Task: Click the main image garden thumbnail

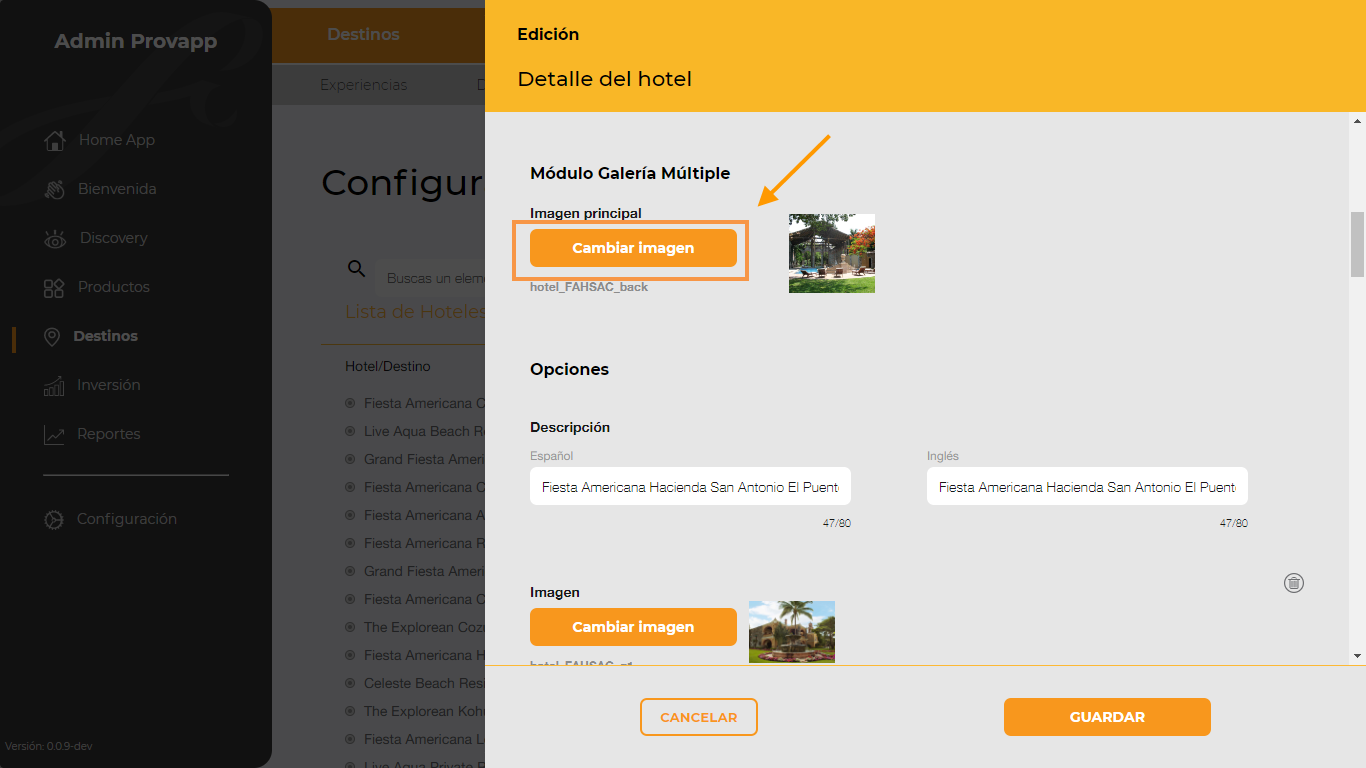Action: (832, 253)
